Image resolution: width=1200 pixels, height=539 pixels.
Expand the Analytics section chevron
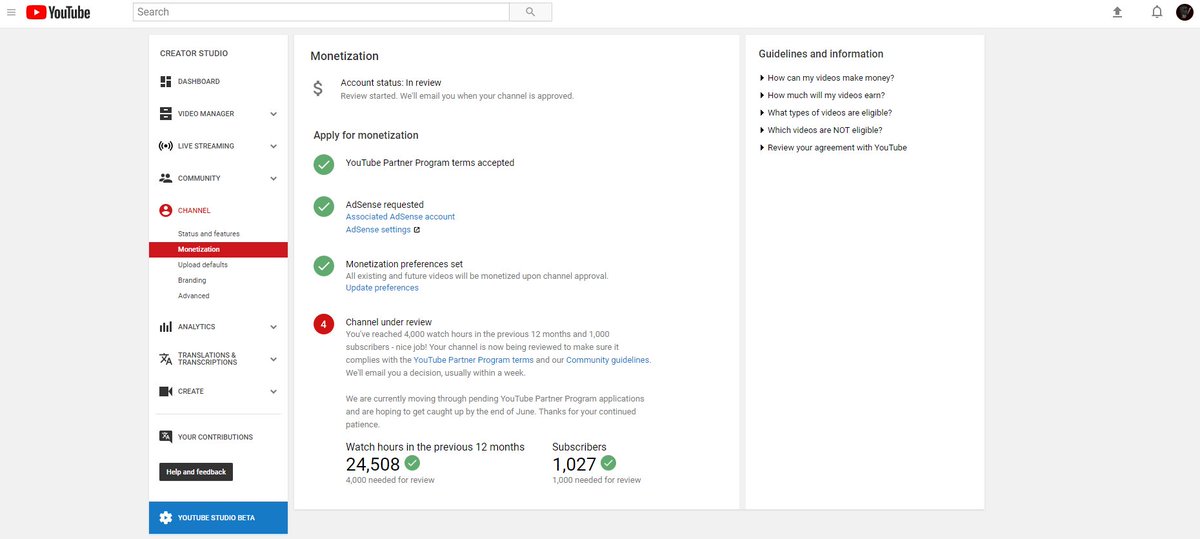pos(273,327)
